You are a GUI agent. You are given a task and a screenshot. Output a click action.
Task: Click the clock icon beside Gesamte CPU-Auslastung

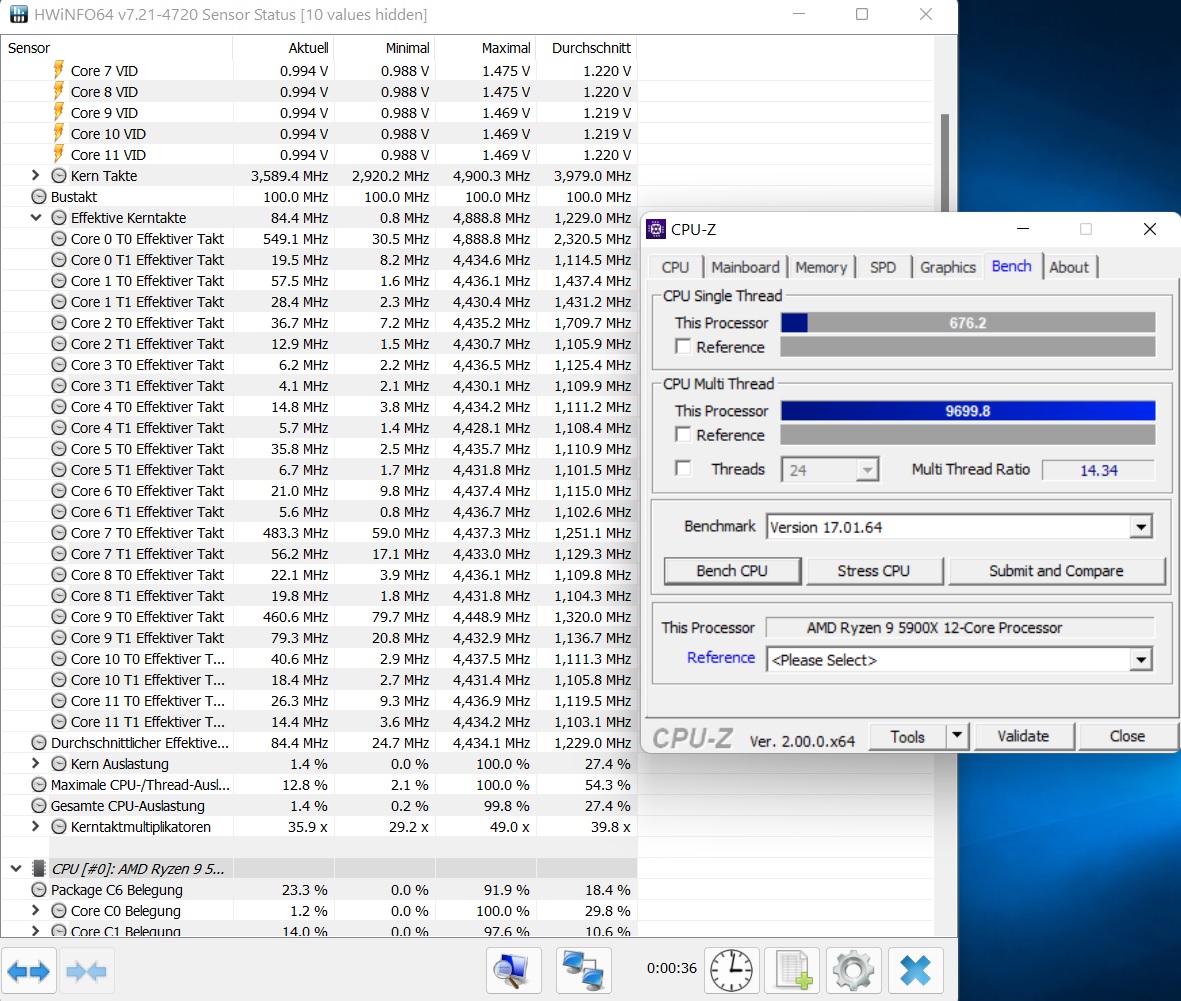[38, 805]
